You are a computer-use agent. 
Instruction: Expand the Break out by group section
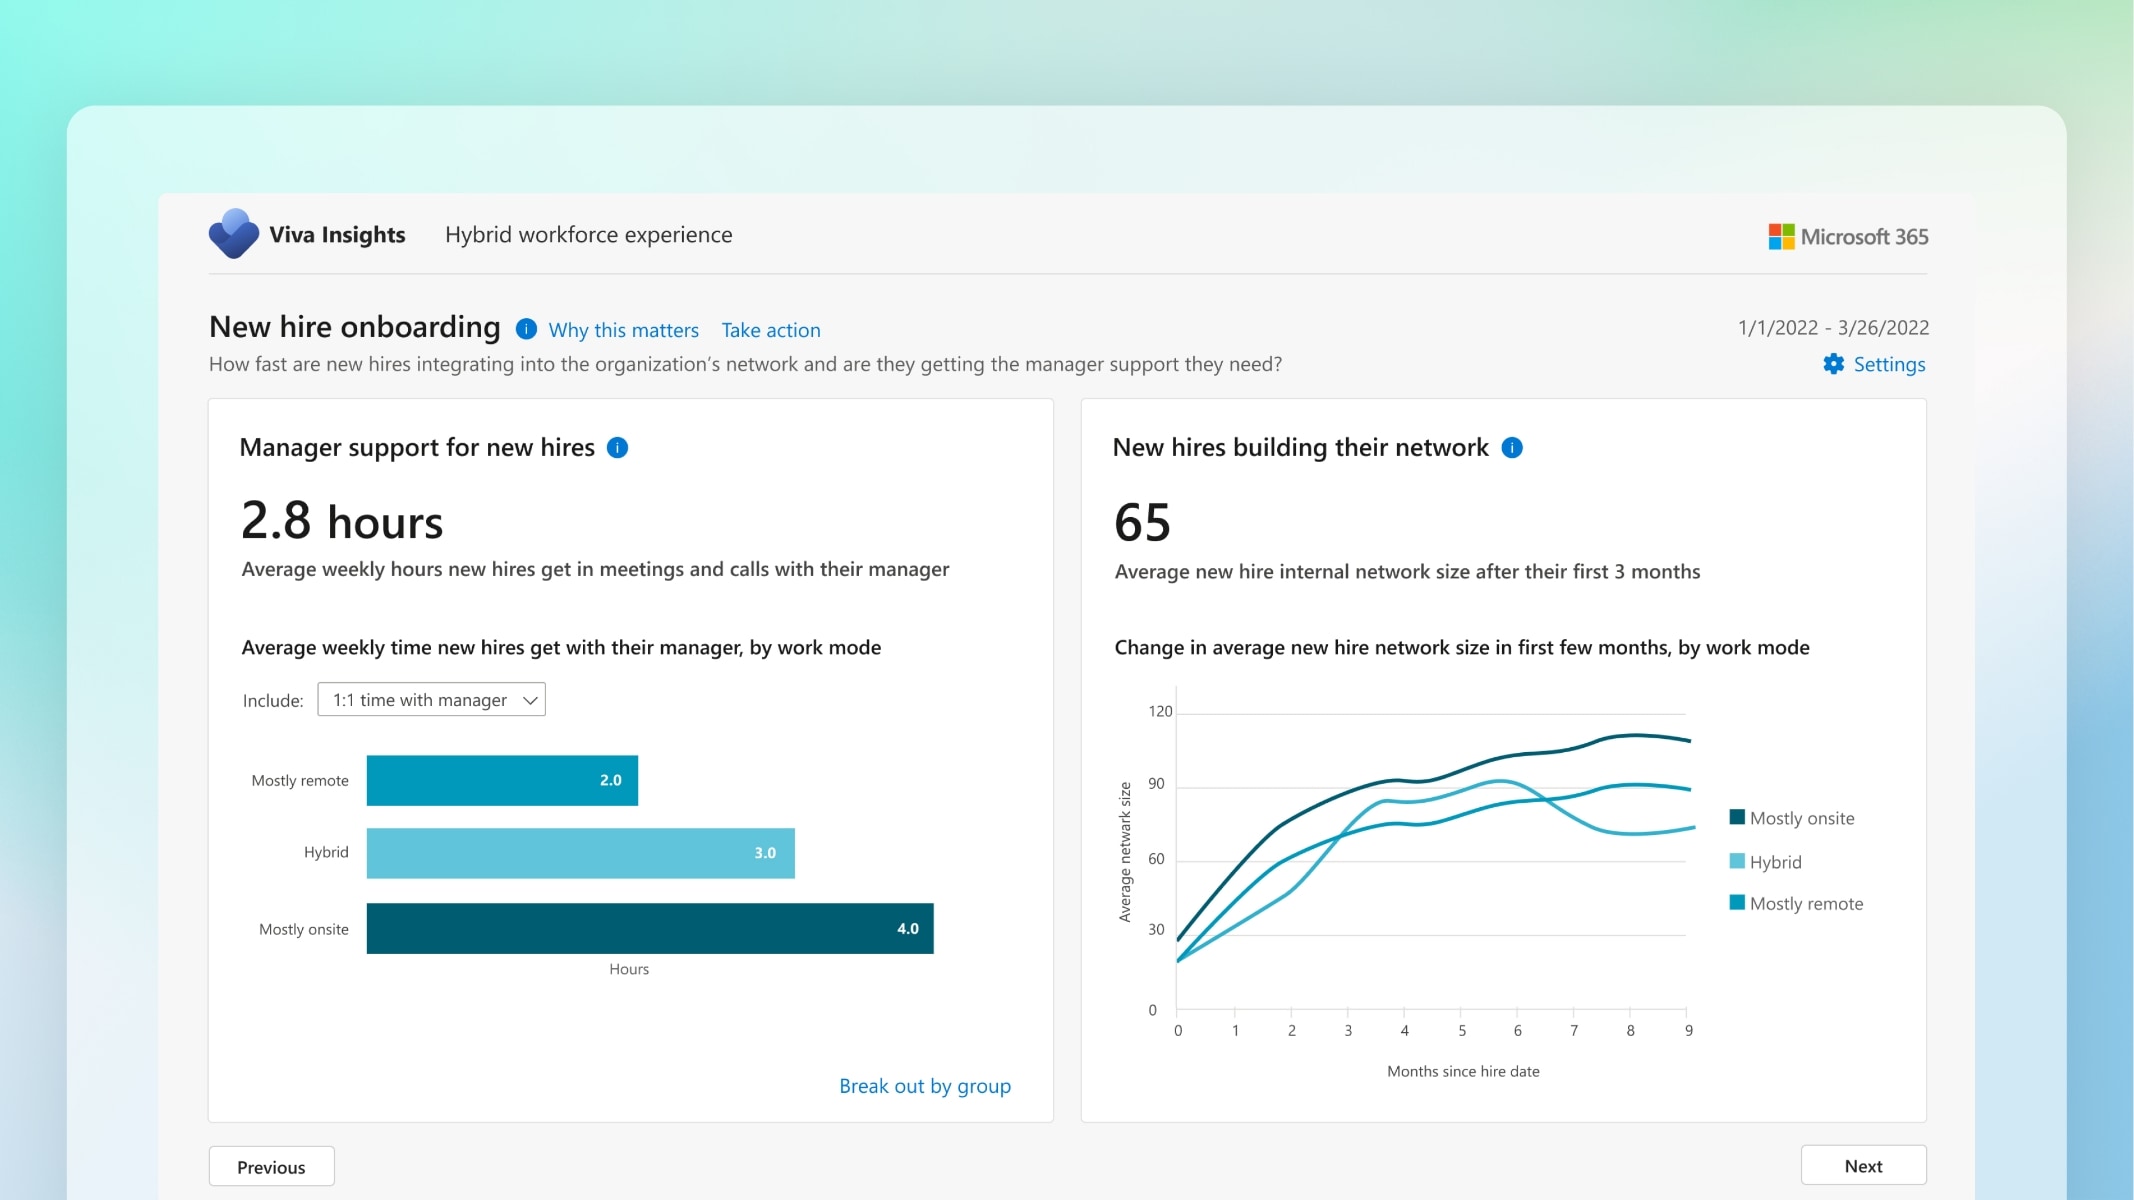click(923, 1084)
